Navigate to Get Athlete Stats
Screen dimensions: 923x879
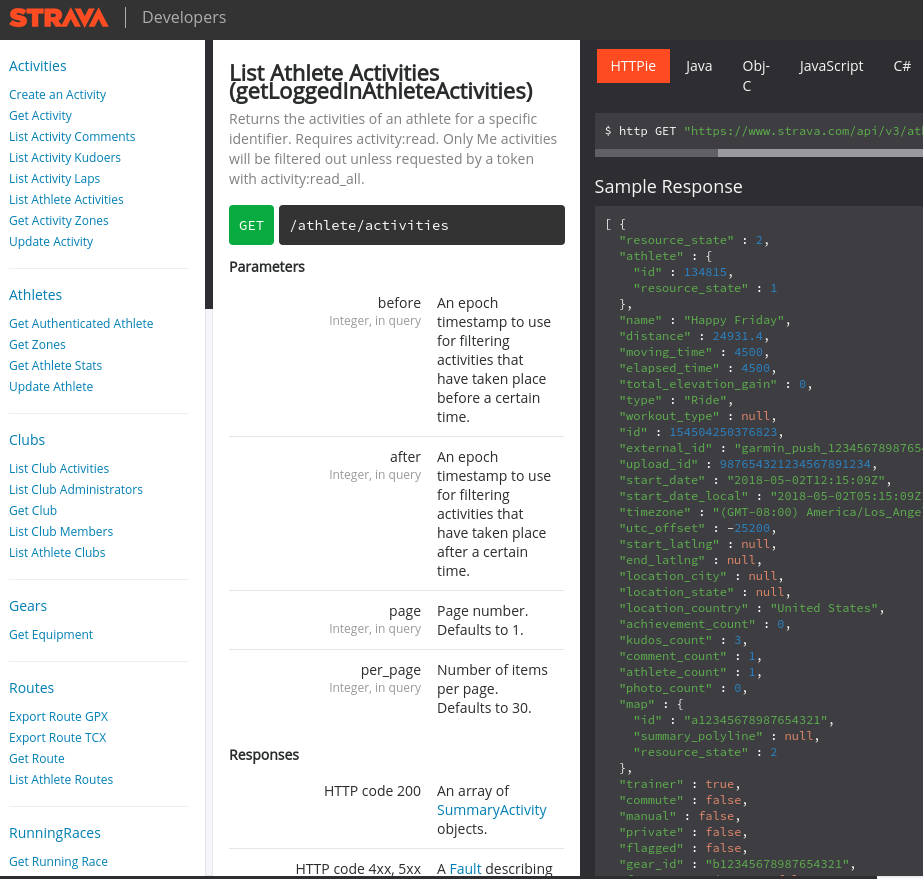pos(55,366)
